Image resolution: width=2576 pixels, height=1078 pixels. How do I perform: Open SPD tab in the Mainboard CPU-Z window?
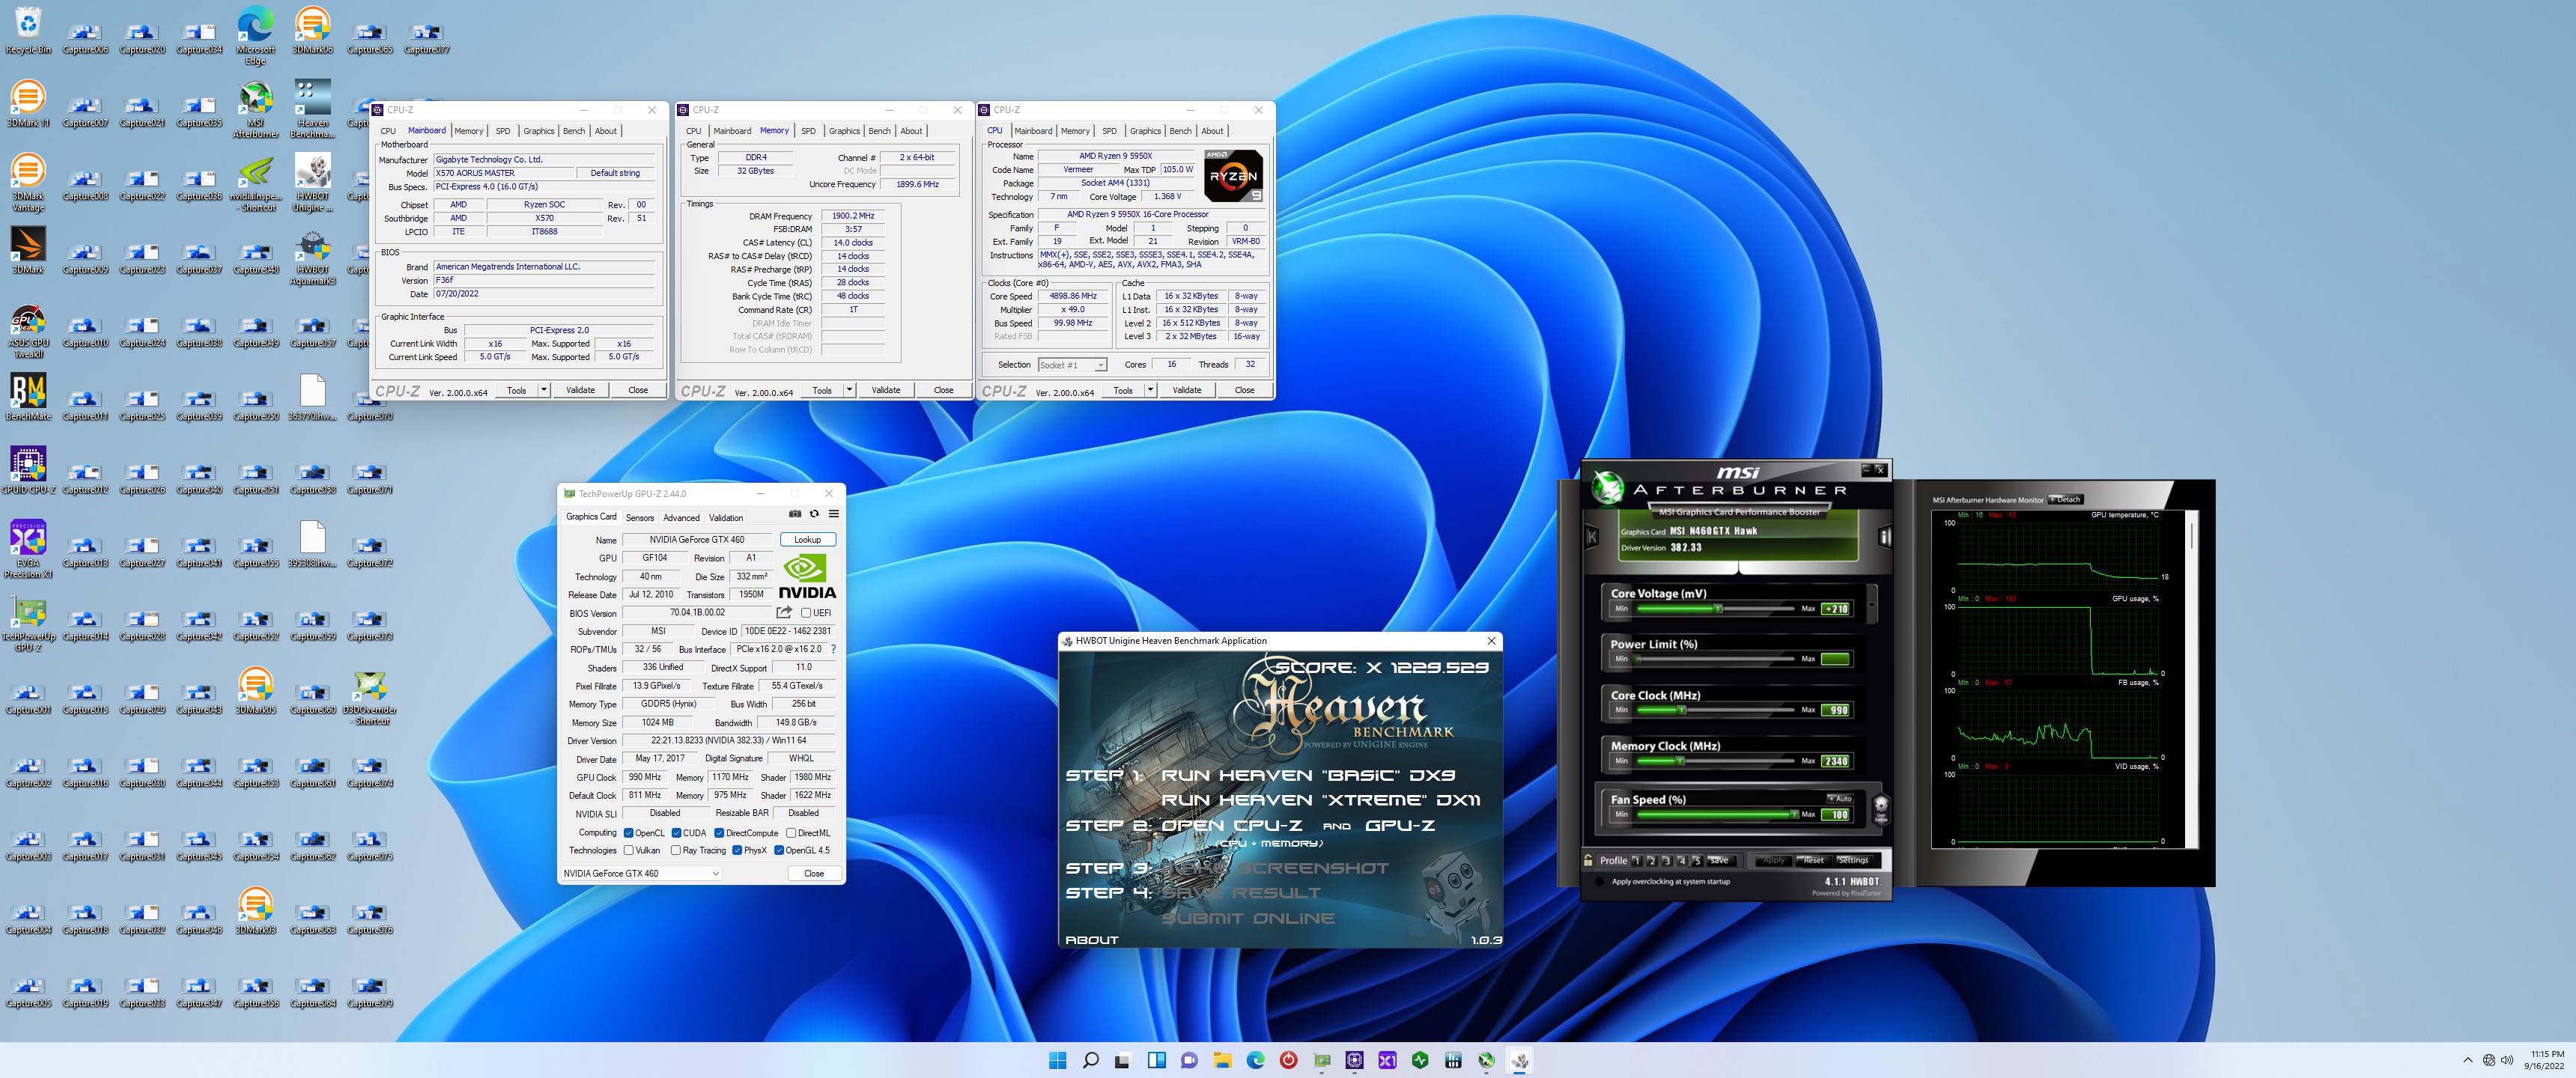coord(503,131)
